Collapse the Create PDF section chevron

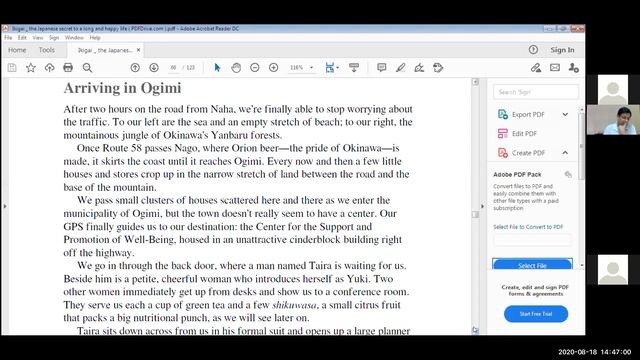(x=565, y=153)
